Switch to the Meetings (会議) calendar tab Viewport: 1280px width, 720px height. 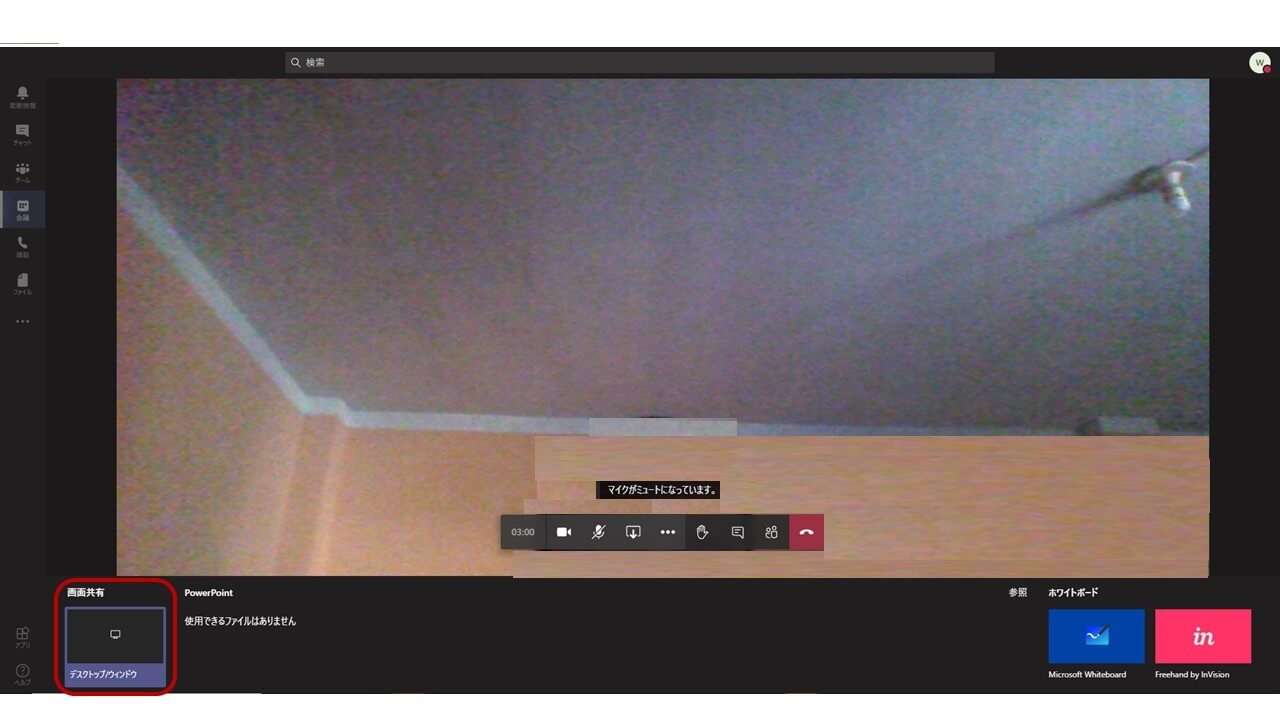pyautogui.click(x=22, y=209)
